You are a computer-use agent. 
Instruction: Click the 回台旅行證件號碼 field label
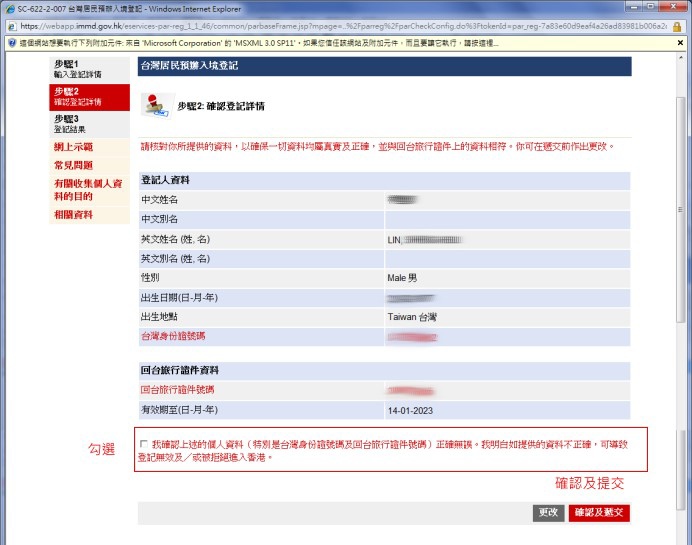tap(177, 390)
